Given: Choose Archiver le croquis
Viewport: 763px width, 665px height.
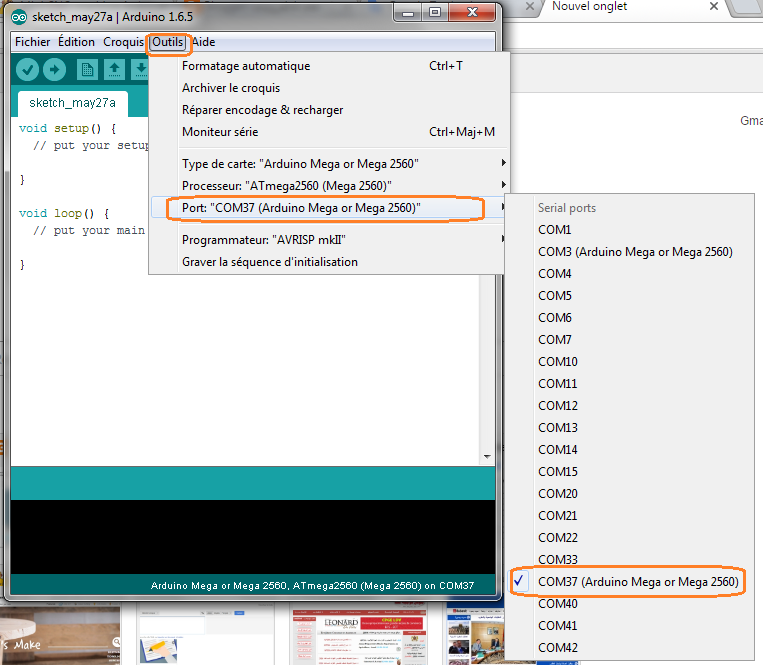Looking at the screenshot, I should point(329,88).
